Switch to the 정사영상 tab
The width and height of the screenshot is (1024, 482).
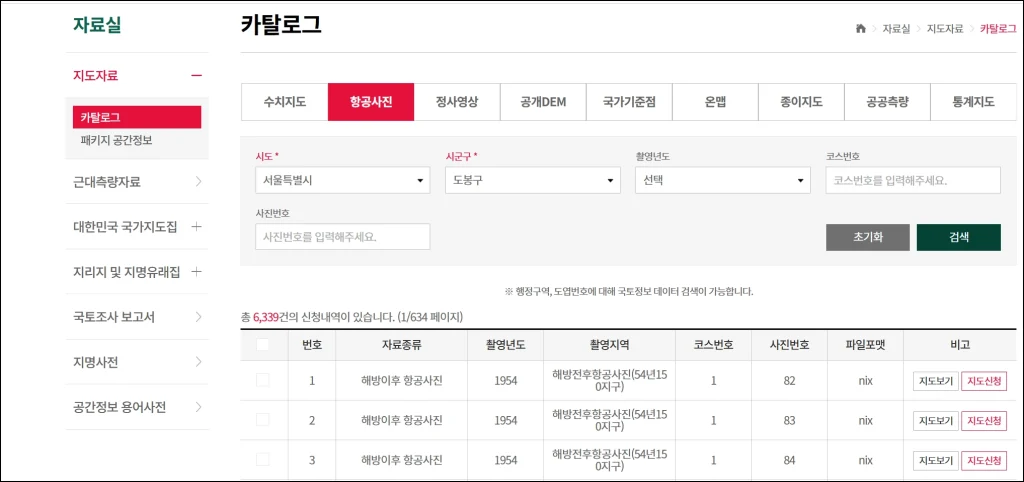tap(457, 102)
